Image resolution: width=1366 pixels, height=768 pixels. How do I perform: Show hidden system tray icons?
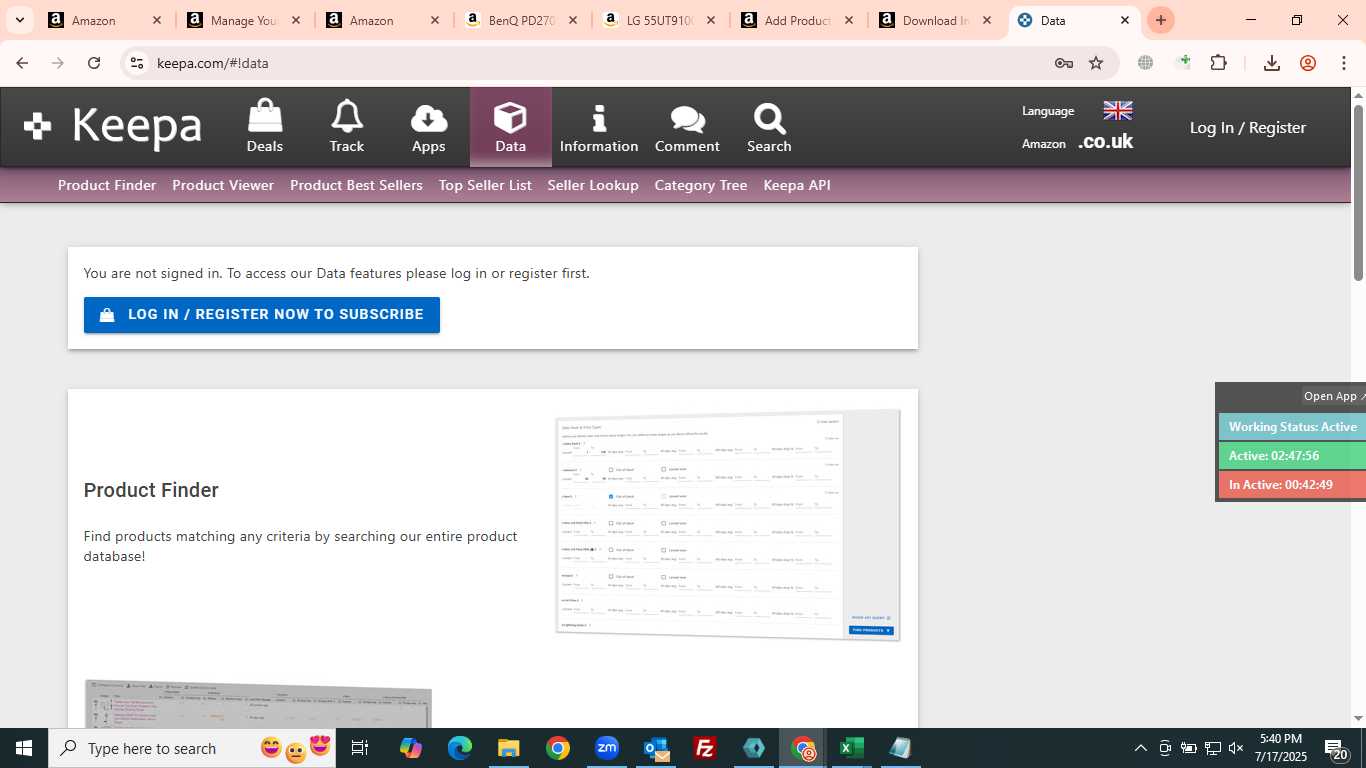1140,748
